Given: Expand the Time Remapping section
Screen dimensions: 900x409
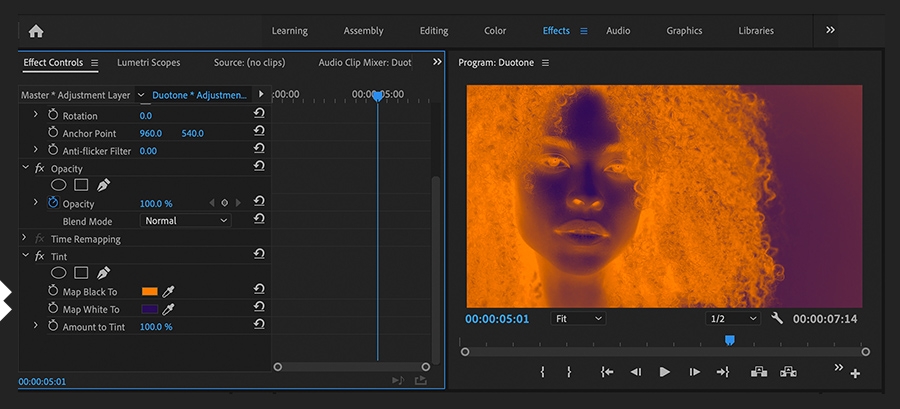Looking at the screenshot, I should tap(25, 239).
